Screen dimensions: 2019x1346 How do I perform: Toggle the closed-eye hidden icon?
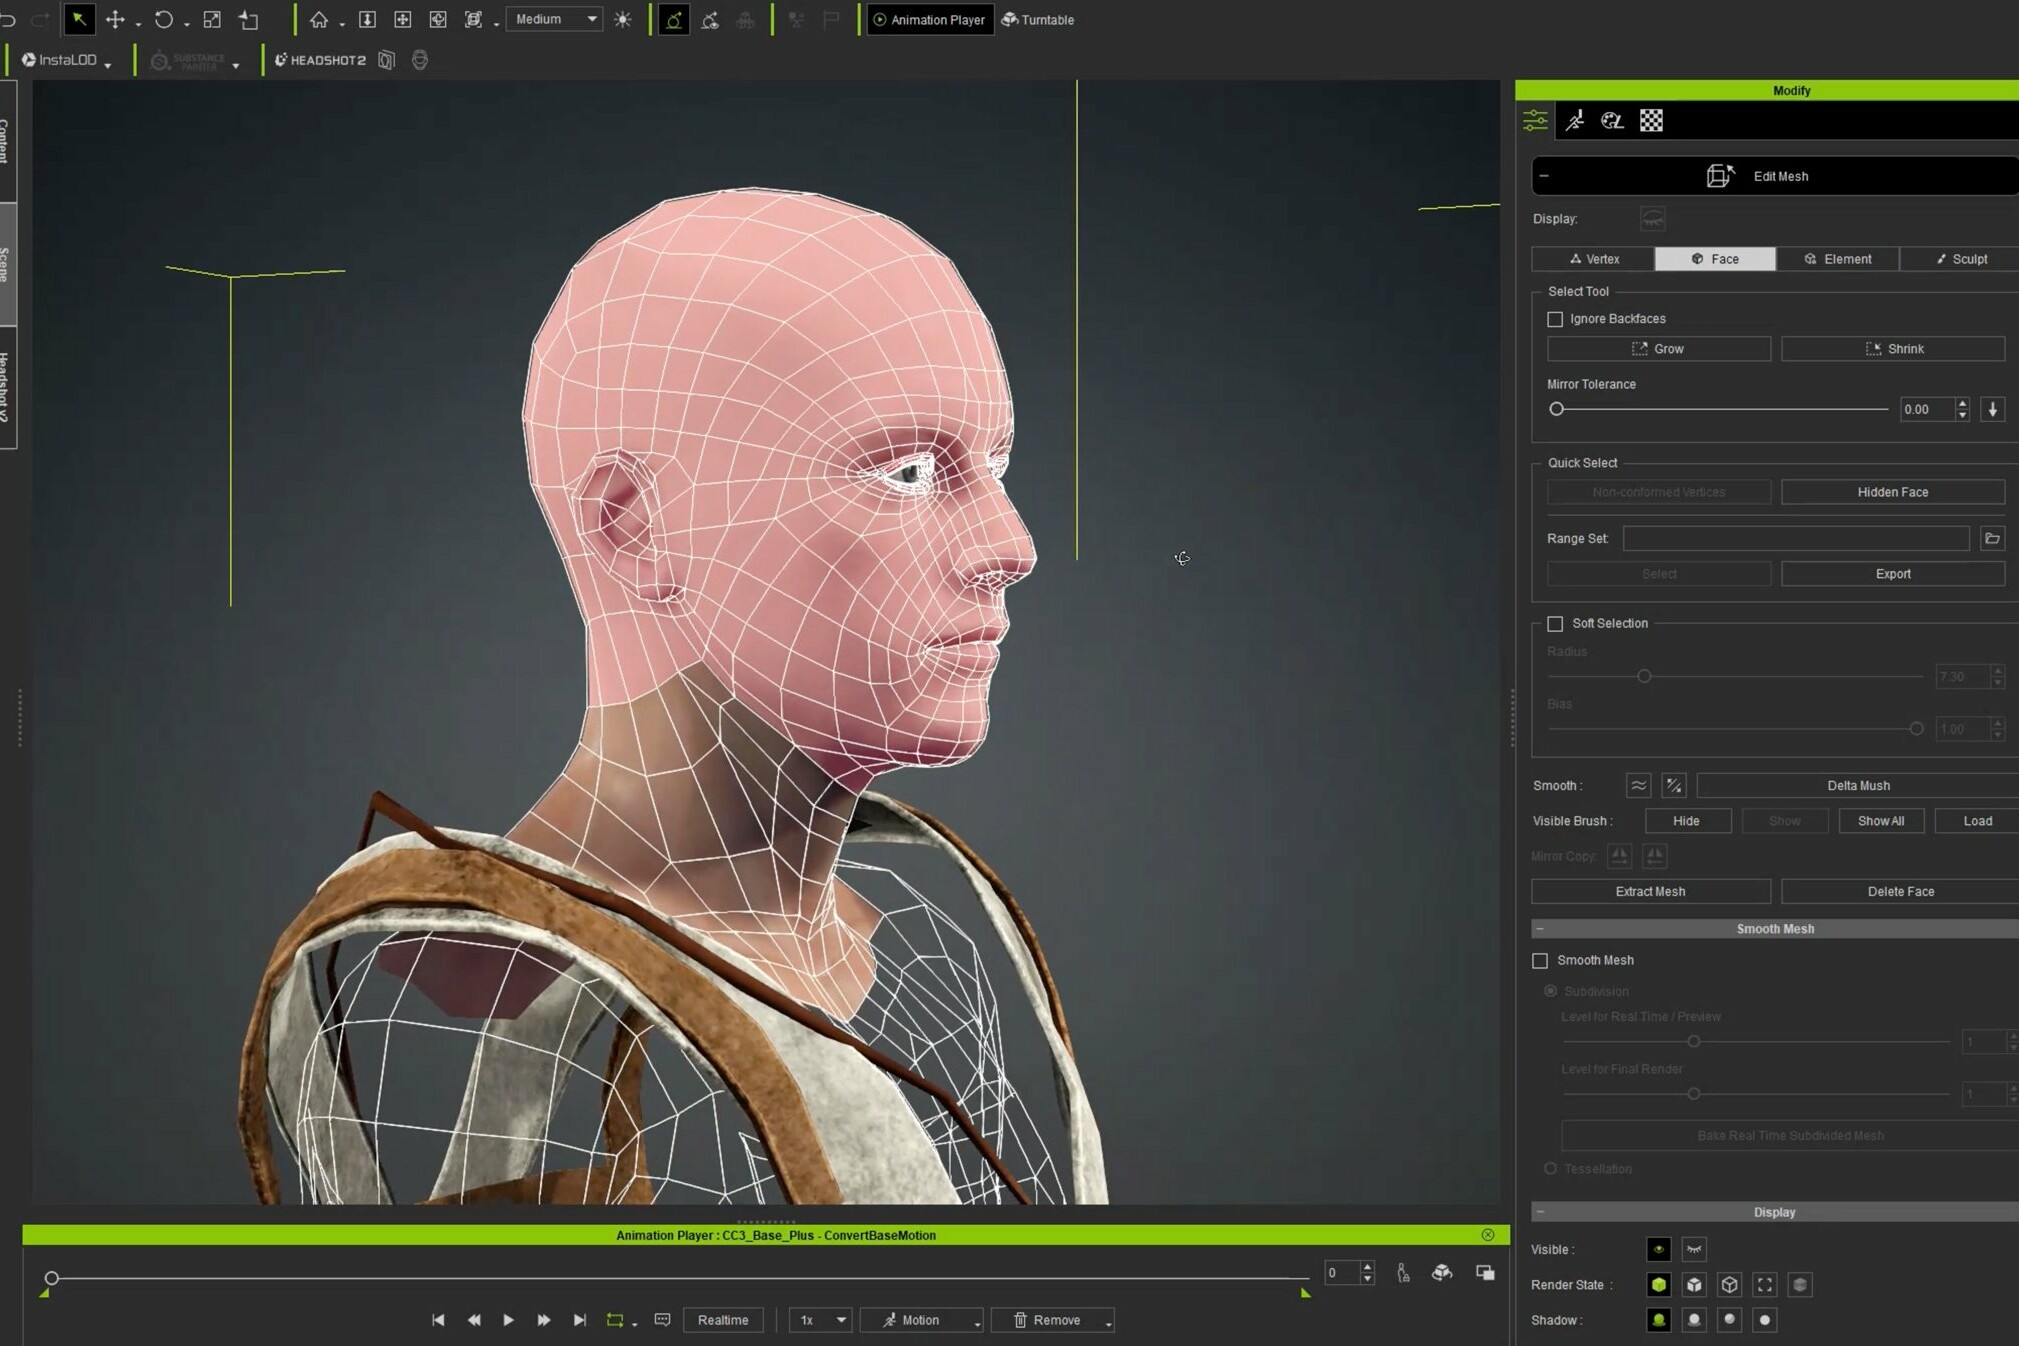click(x=1694, y=1250)
